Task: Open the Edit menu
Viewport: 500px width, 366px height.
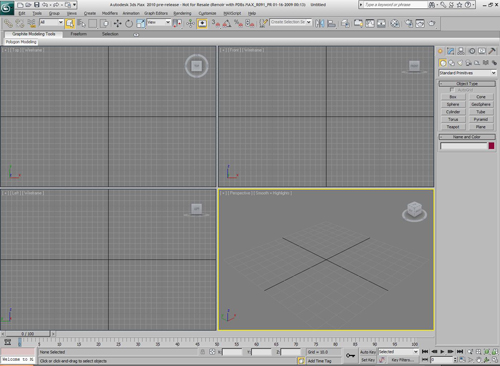Action: click(x=22, y=13)
